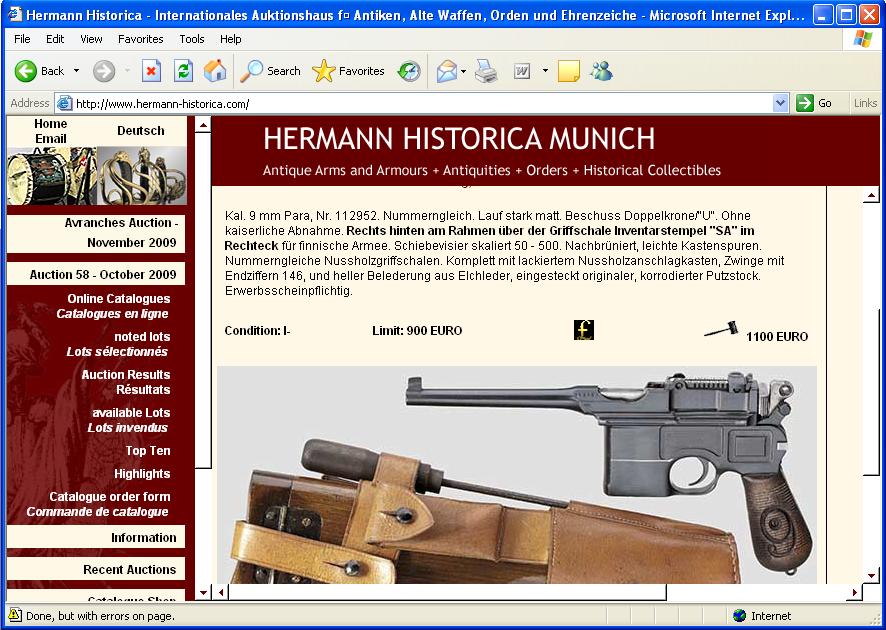
Task: Click the auction hammer icon
Action: pyautogui.click(x=722, y=329)
